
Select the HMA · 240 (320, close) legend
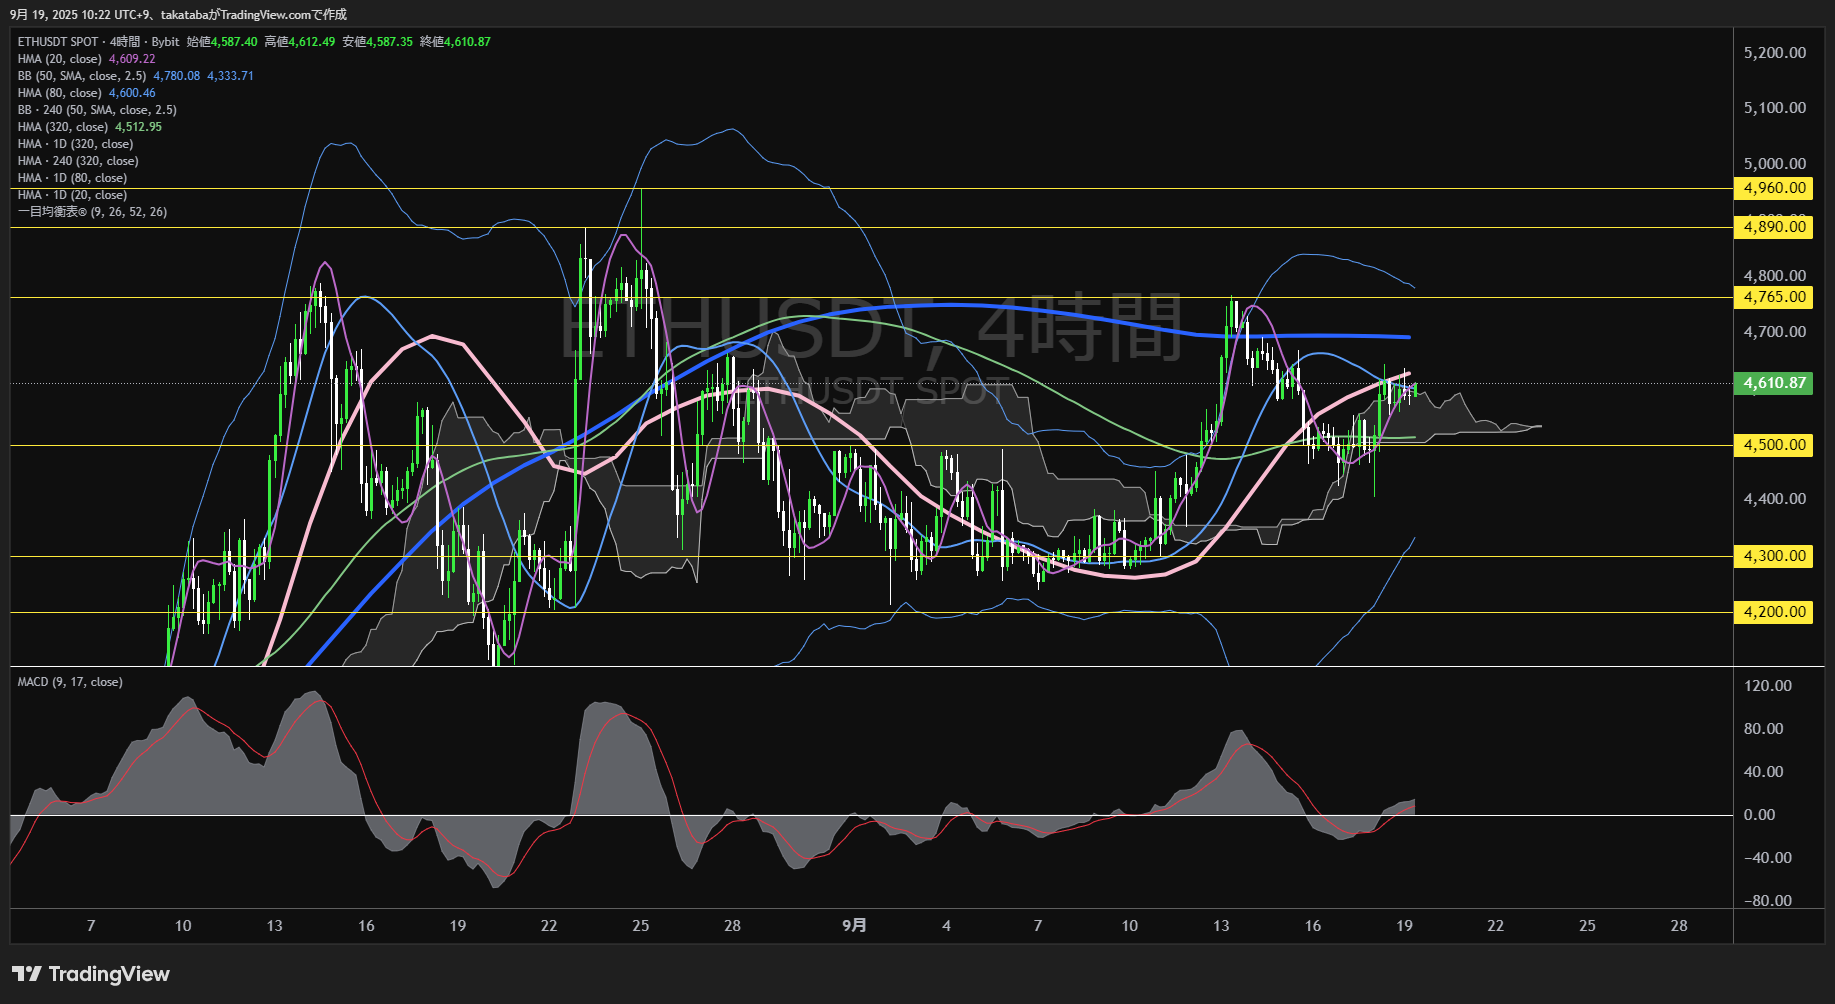tap(78, 161)
